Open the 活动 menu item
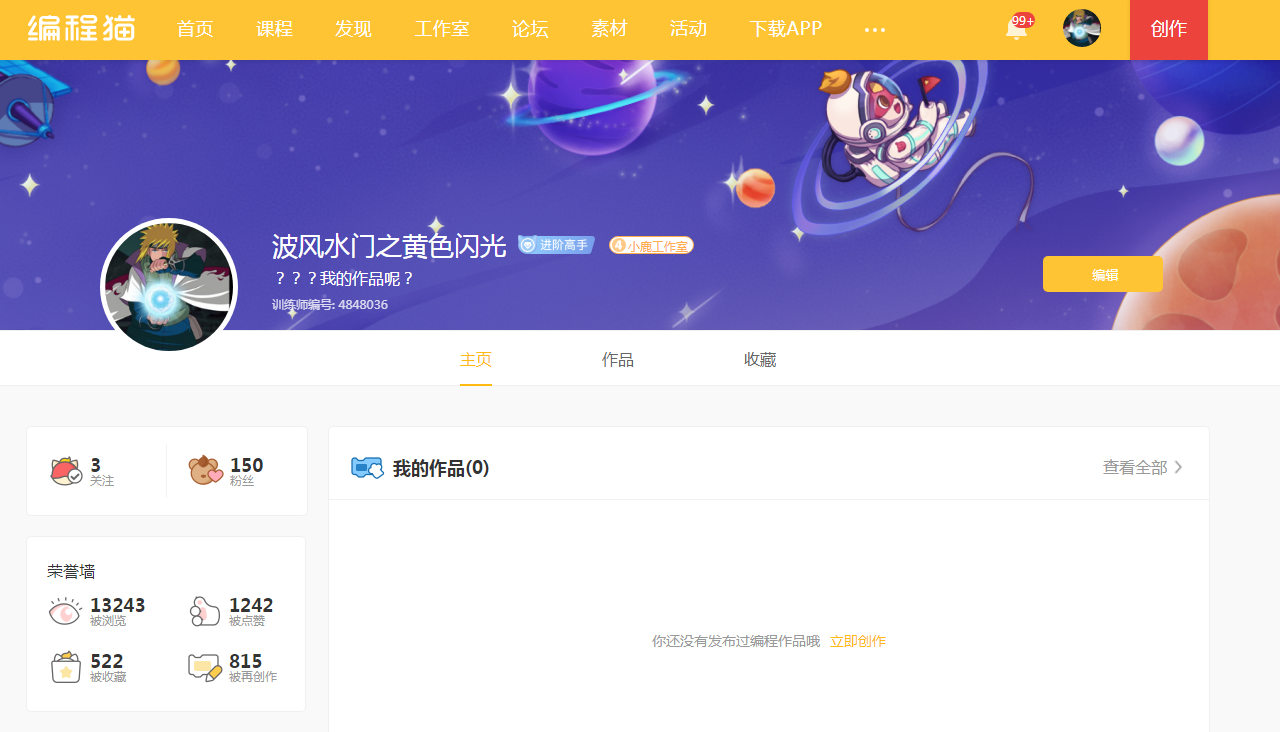The image size is (1280, 732). point(688,29)
